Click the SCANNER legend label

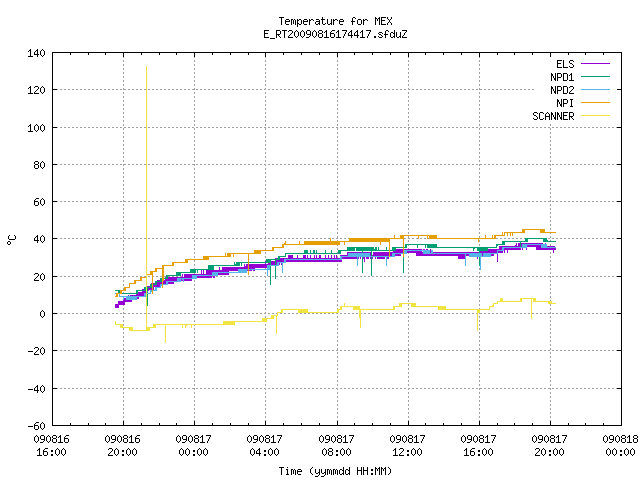(553, 116)
